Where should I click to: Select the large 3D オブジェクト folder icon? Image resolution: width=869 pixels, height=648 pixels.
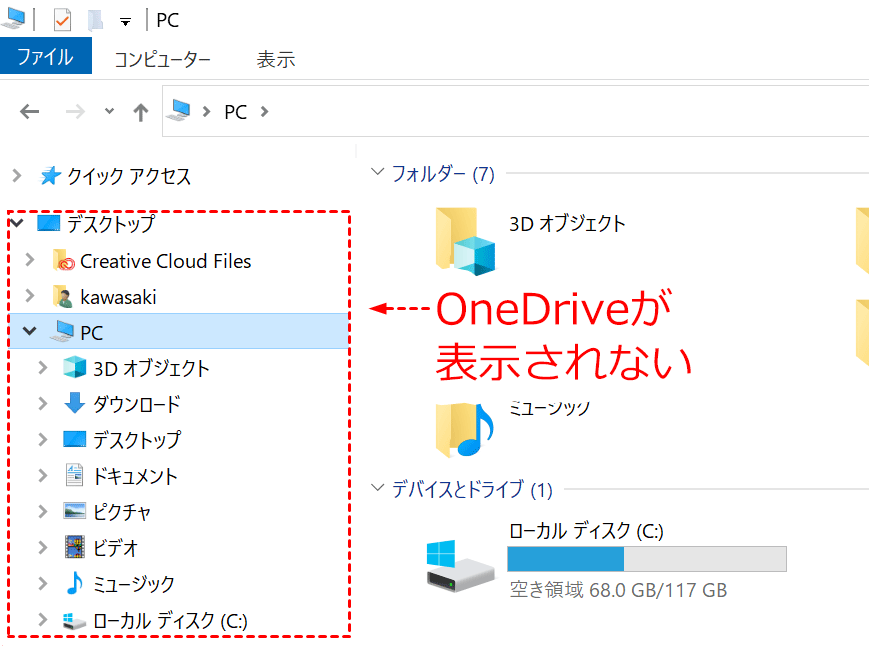465,241
